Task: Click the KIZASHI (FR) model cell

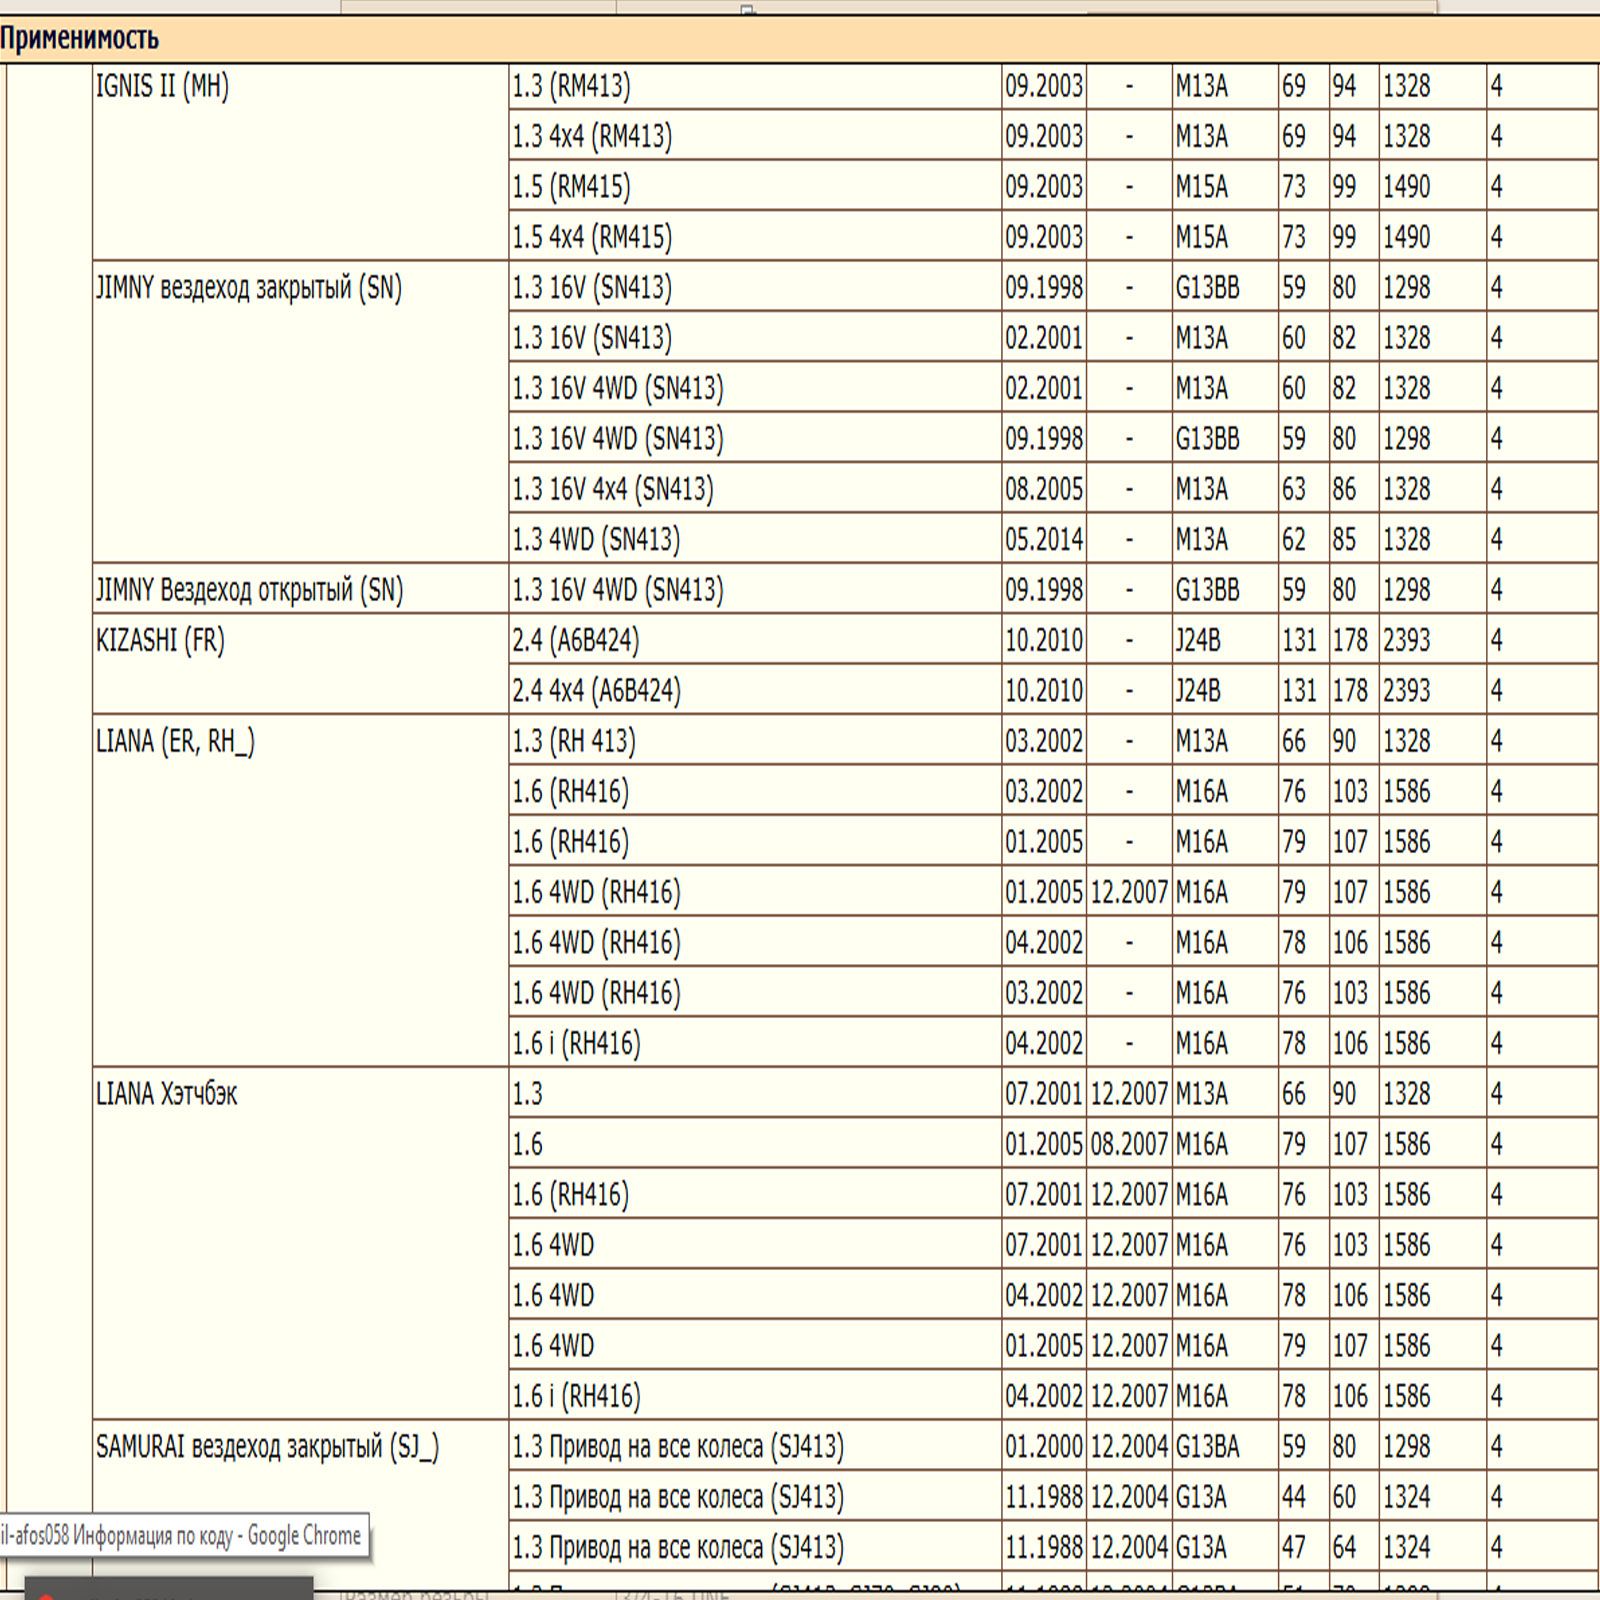Action: [x=160, y=640]
